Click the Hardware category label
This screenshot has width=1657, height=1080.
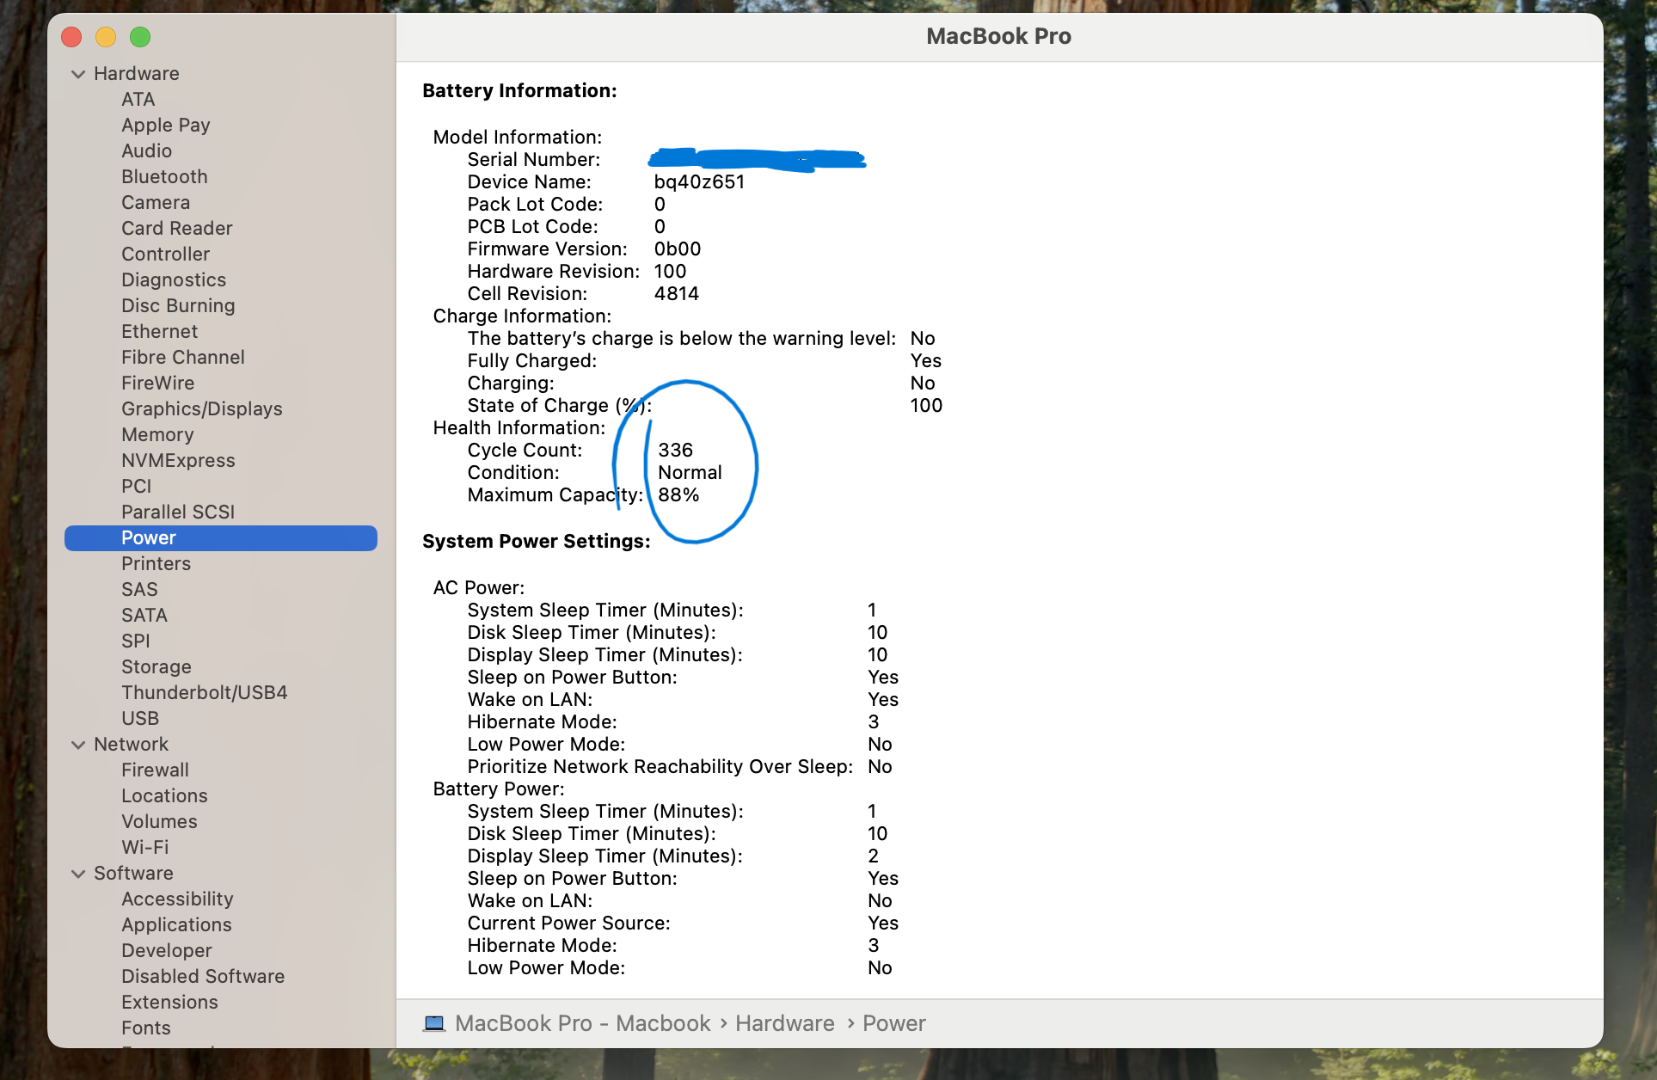tap(137, 74)
